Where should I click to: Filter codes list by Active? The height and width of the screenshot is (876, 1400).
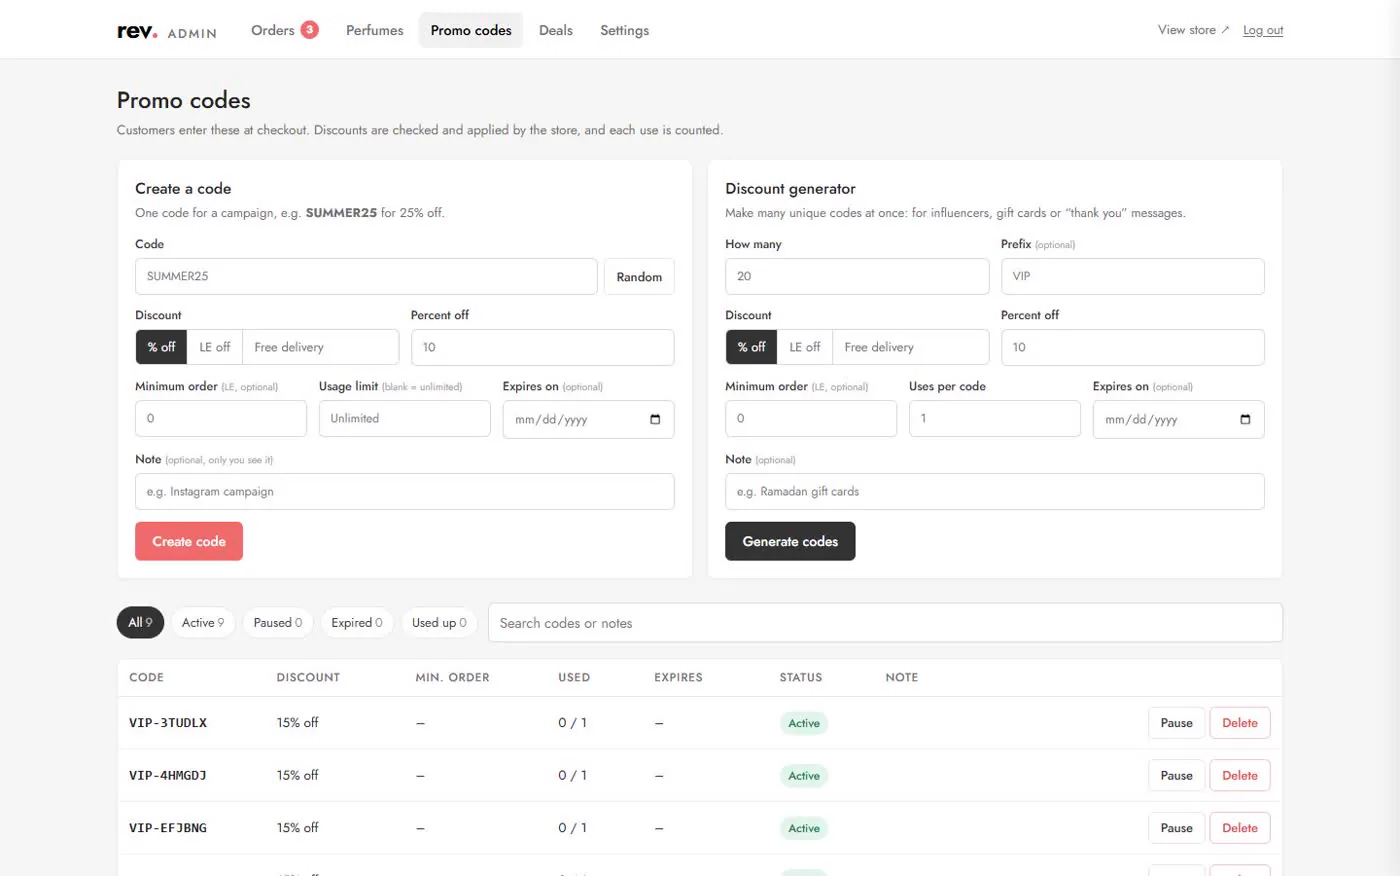pyautogui.click(x=203, y=622)
